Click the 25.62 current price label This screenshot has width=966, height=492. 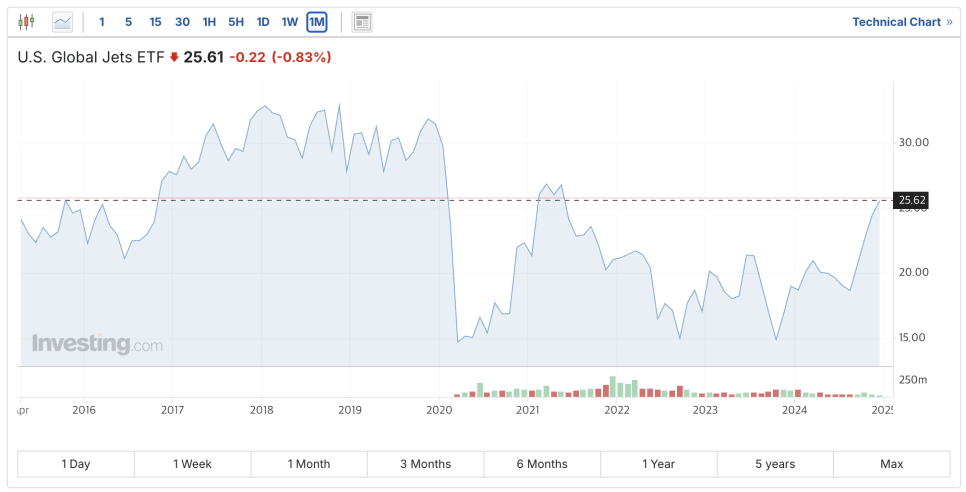[911, 200]
